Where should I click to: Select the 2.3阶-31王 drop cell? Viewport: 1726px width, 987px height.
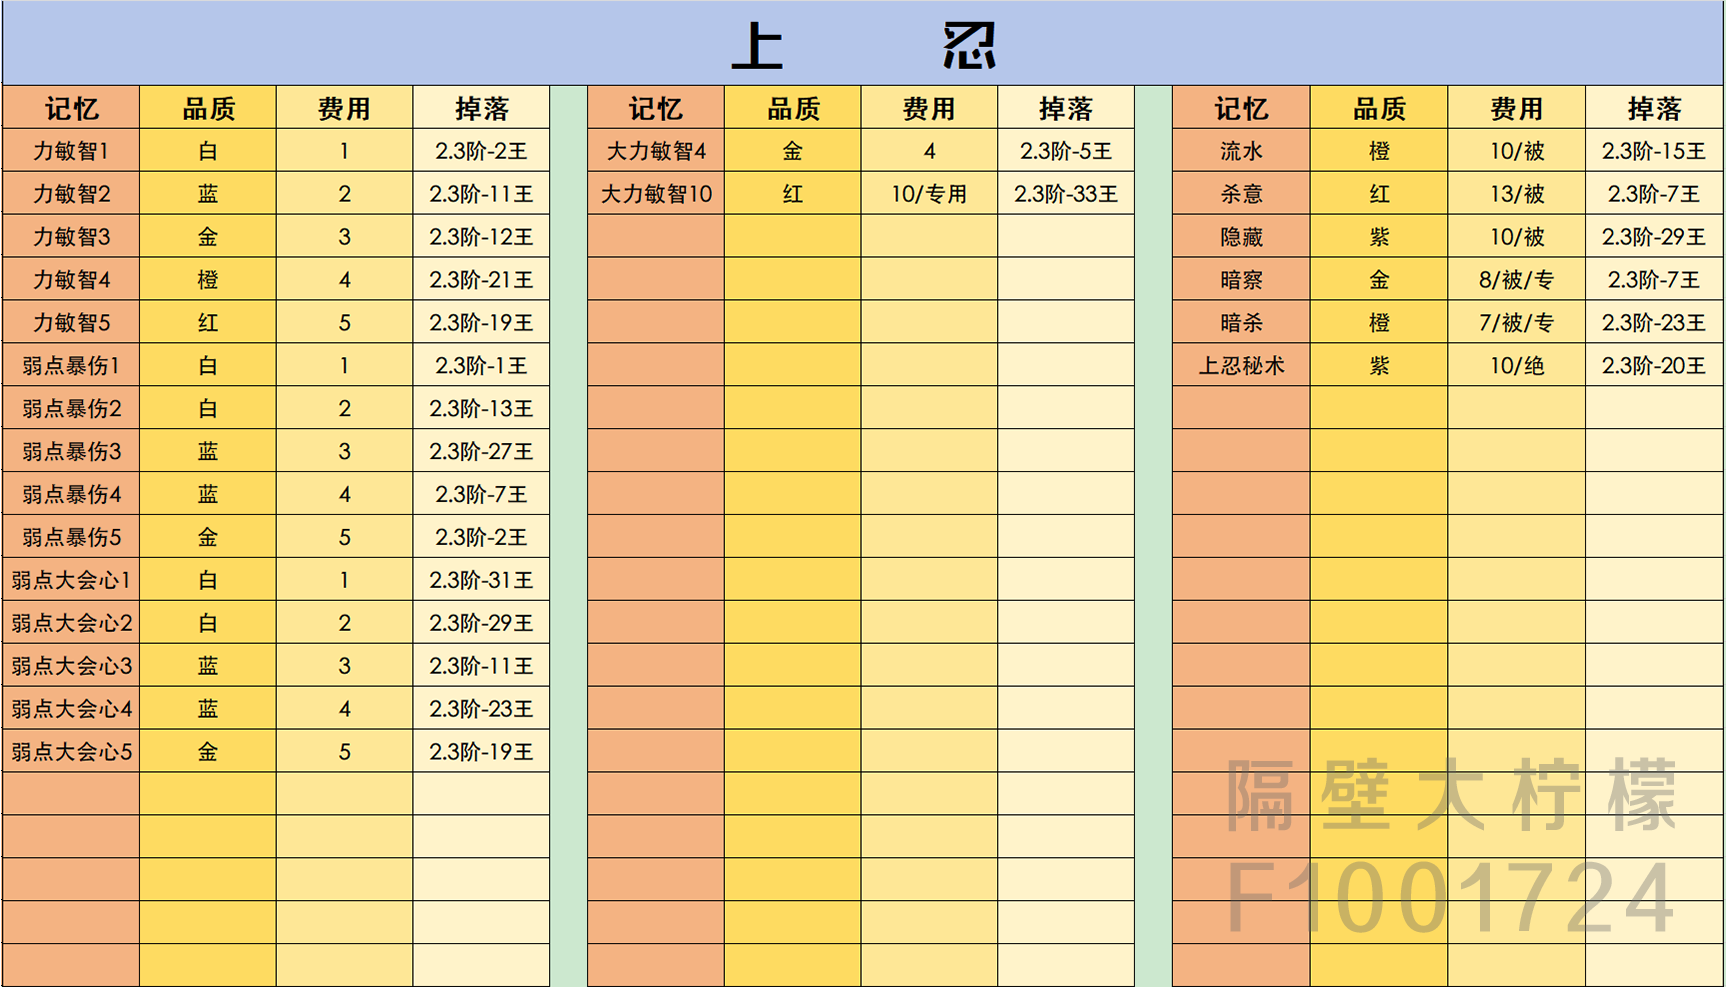(481, 580)
